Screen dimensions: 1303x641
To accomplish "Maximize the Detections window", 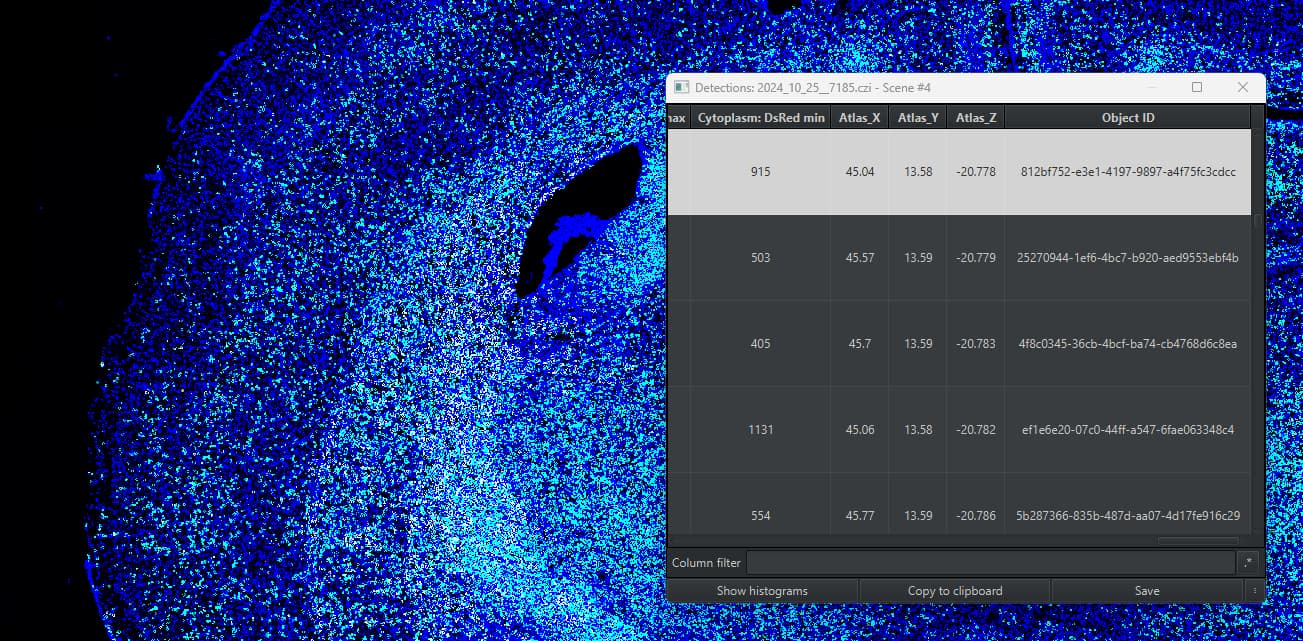I will pyautogui.click(x=1197, y=87).
